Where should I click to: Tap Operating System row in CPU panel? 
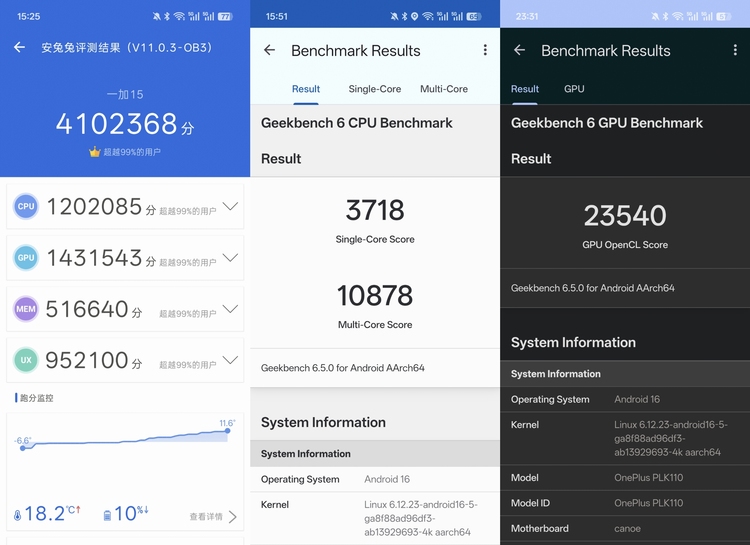click(x=375, y=479)
